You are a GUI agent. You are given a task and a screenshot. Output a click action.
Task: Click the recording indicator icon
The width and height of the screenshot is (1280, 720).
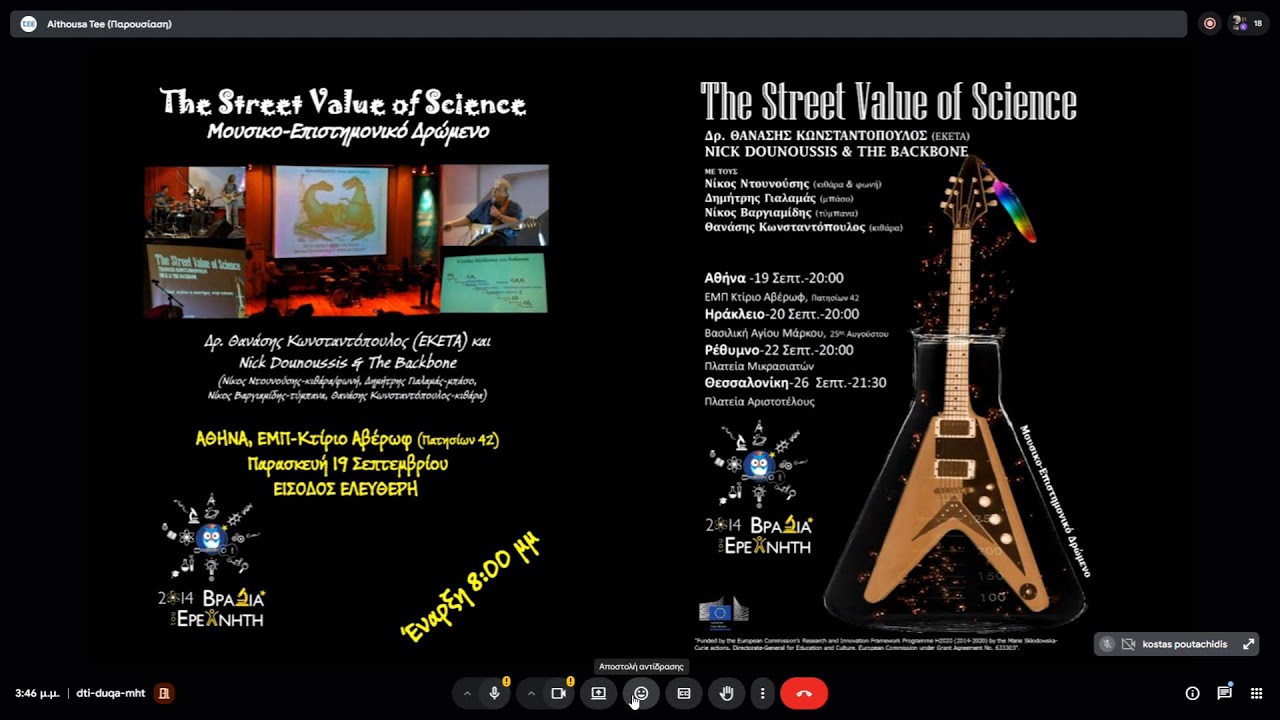point(1210,23)
